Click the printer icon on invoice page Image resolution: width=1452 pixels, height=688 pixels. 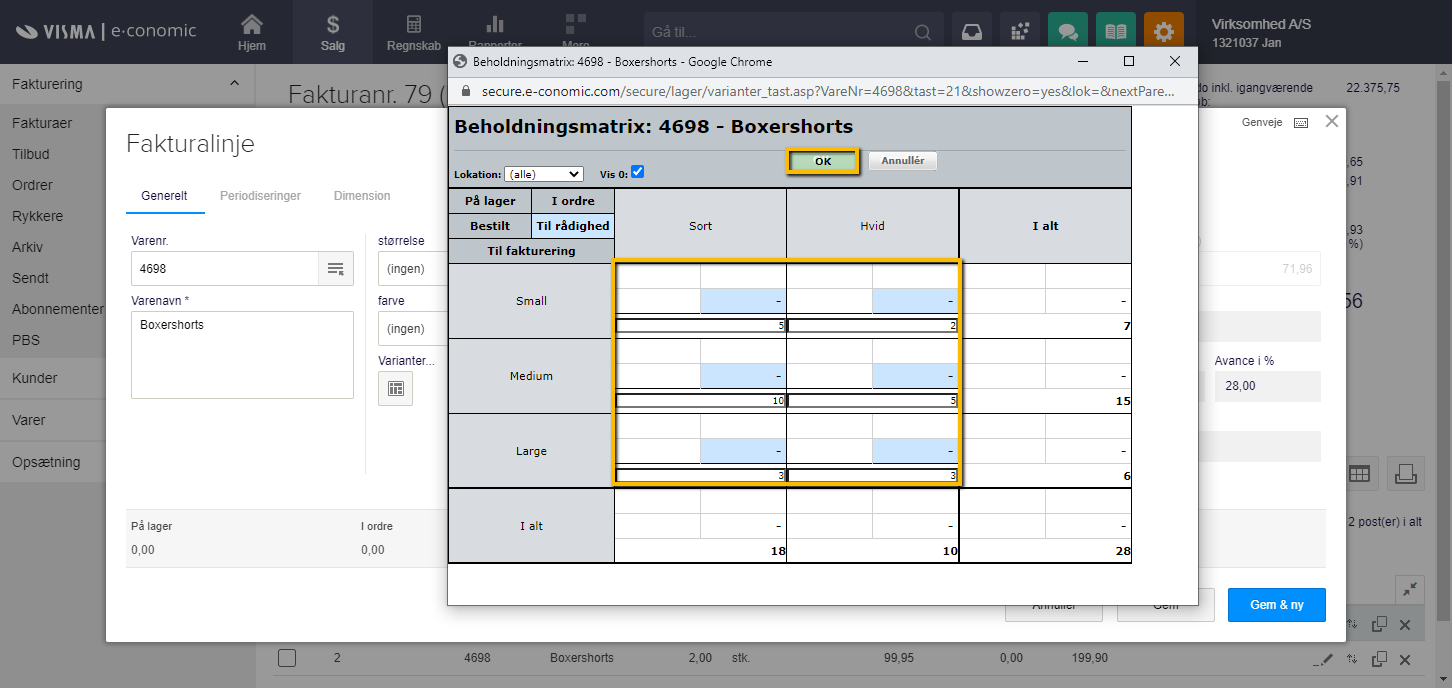click(1405, 474)
